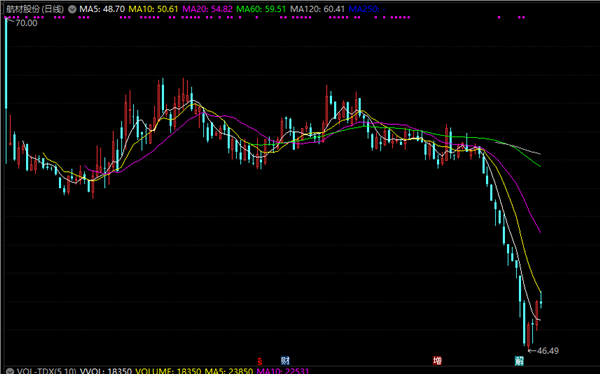Click the red S marker icon

(x=260, y=361)
